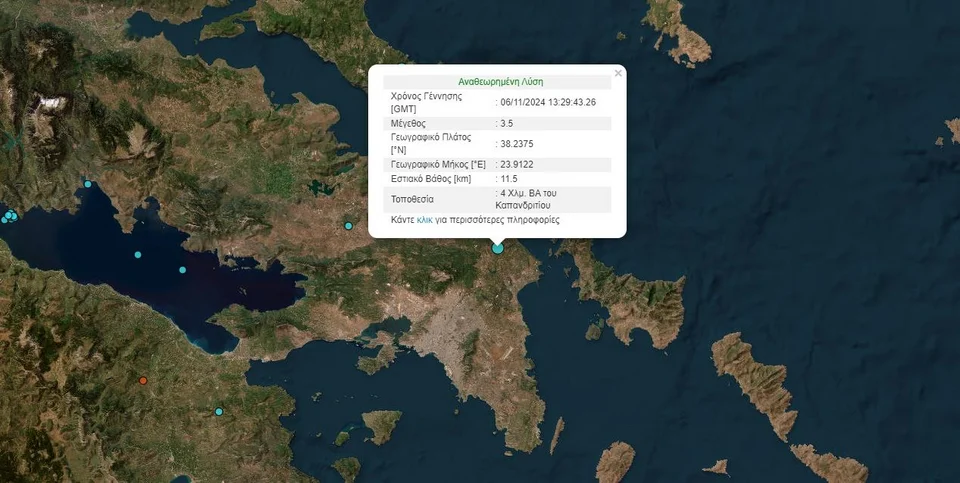Click the focal depth value 11.5
Screen dimensions: 960x483
pyautogui.click(x=509, y=179)
